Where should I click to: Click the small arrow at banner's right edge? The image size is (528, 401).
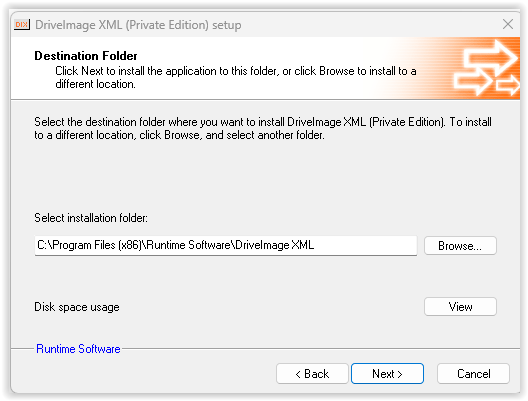click(x=508, y=85)
